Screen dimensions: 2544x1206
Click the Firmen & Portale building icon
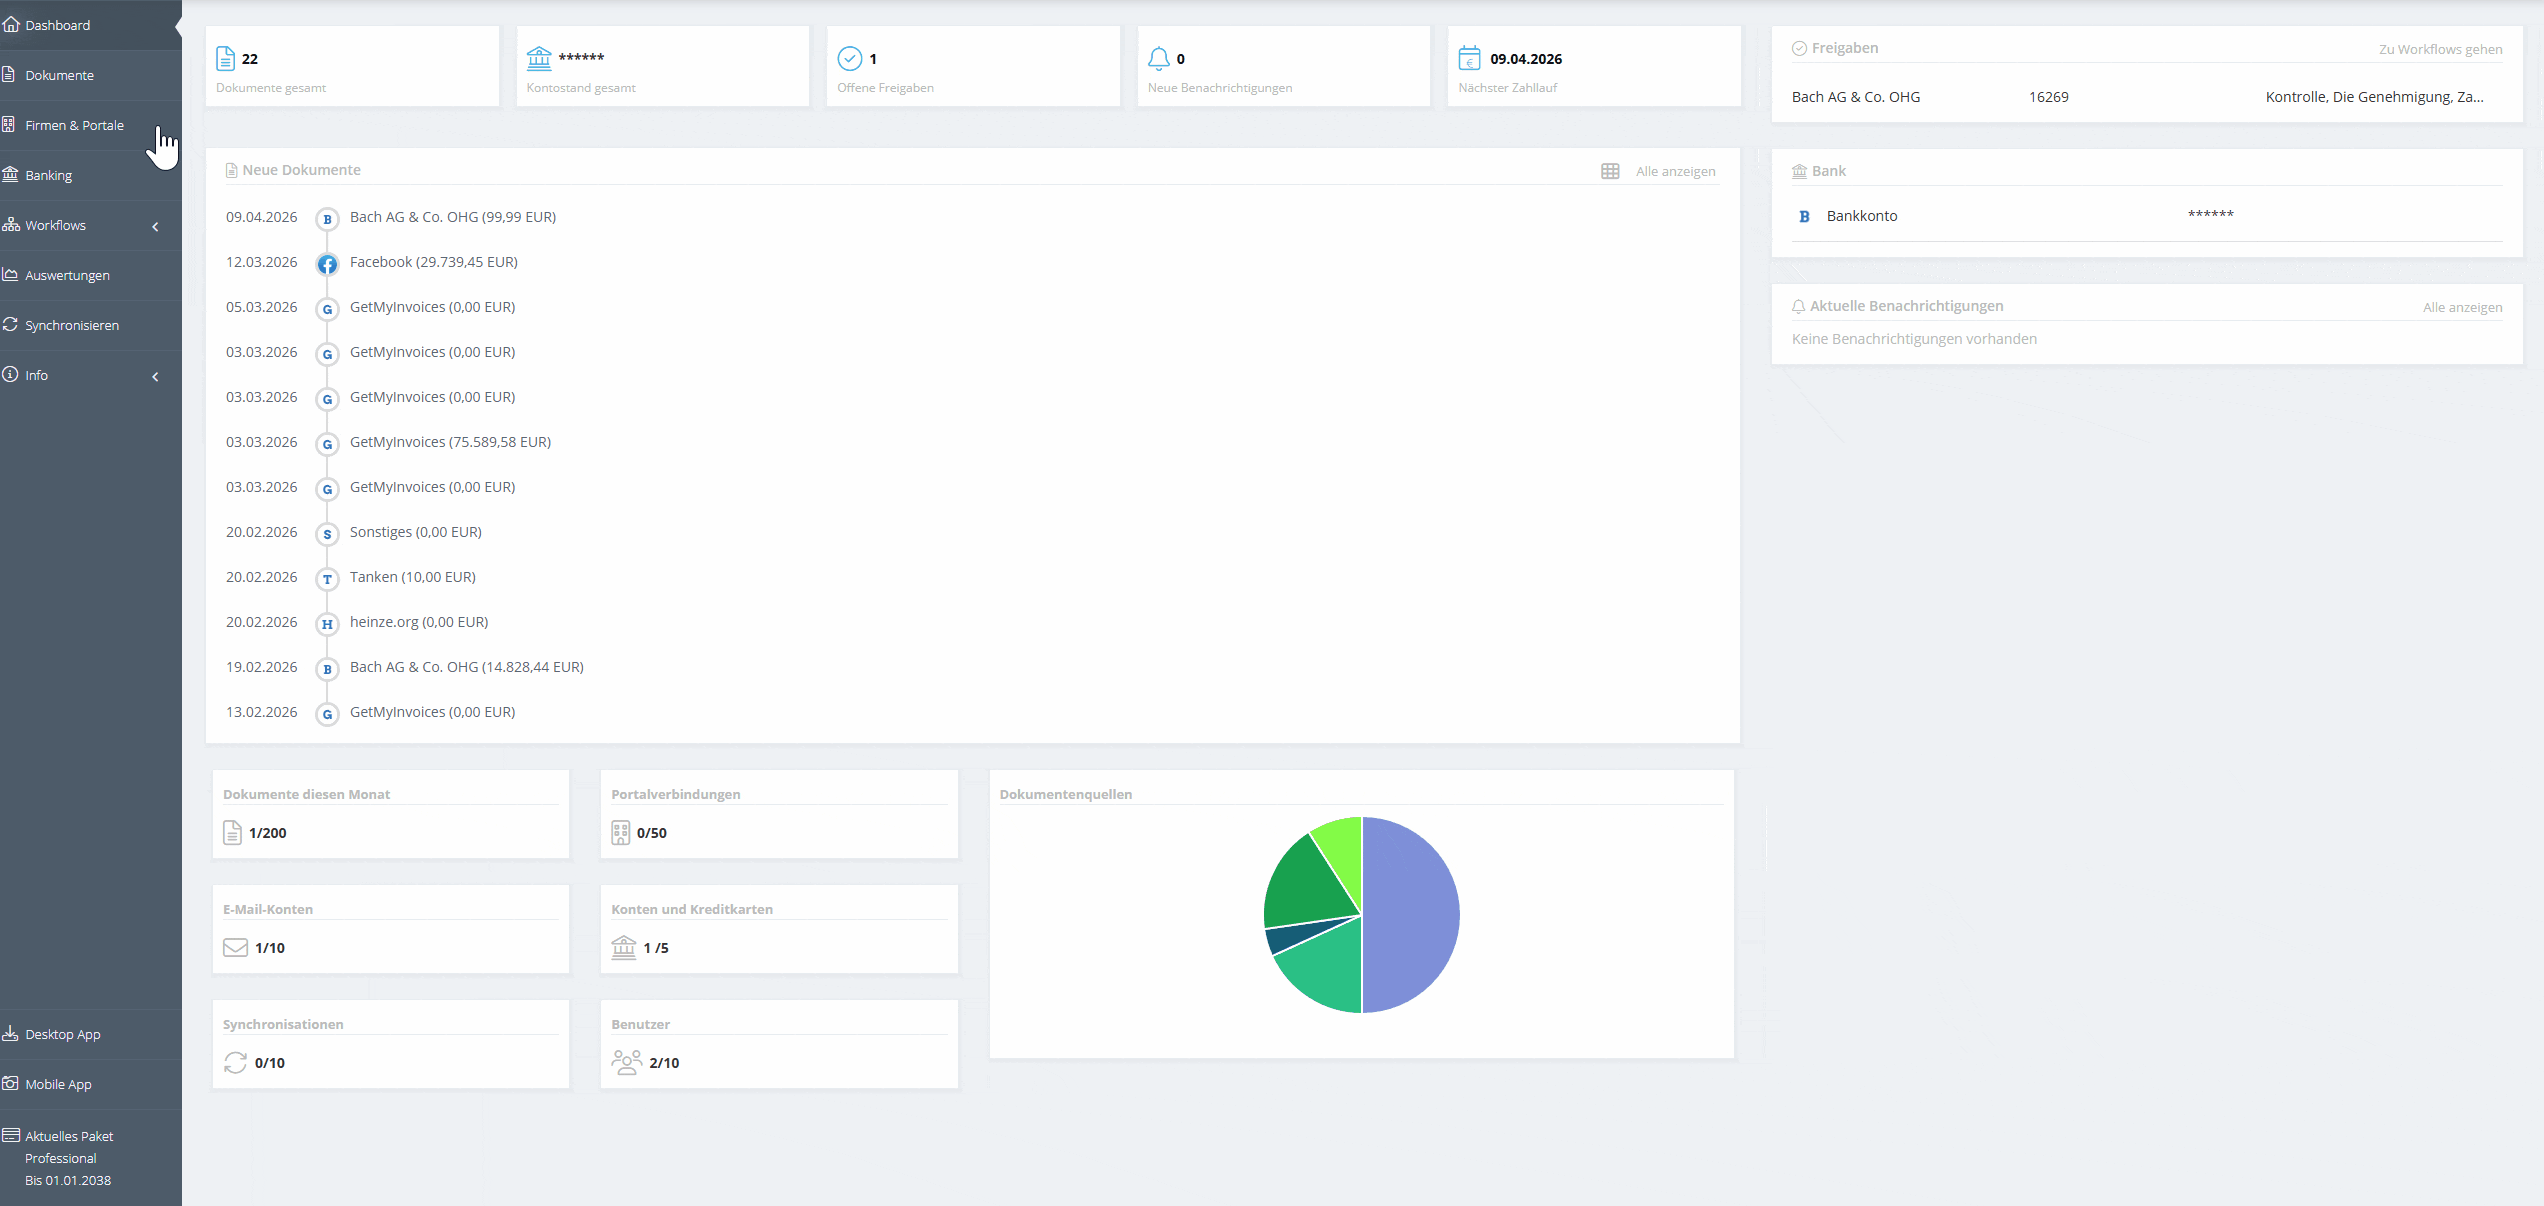tap(9, 124)
